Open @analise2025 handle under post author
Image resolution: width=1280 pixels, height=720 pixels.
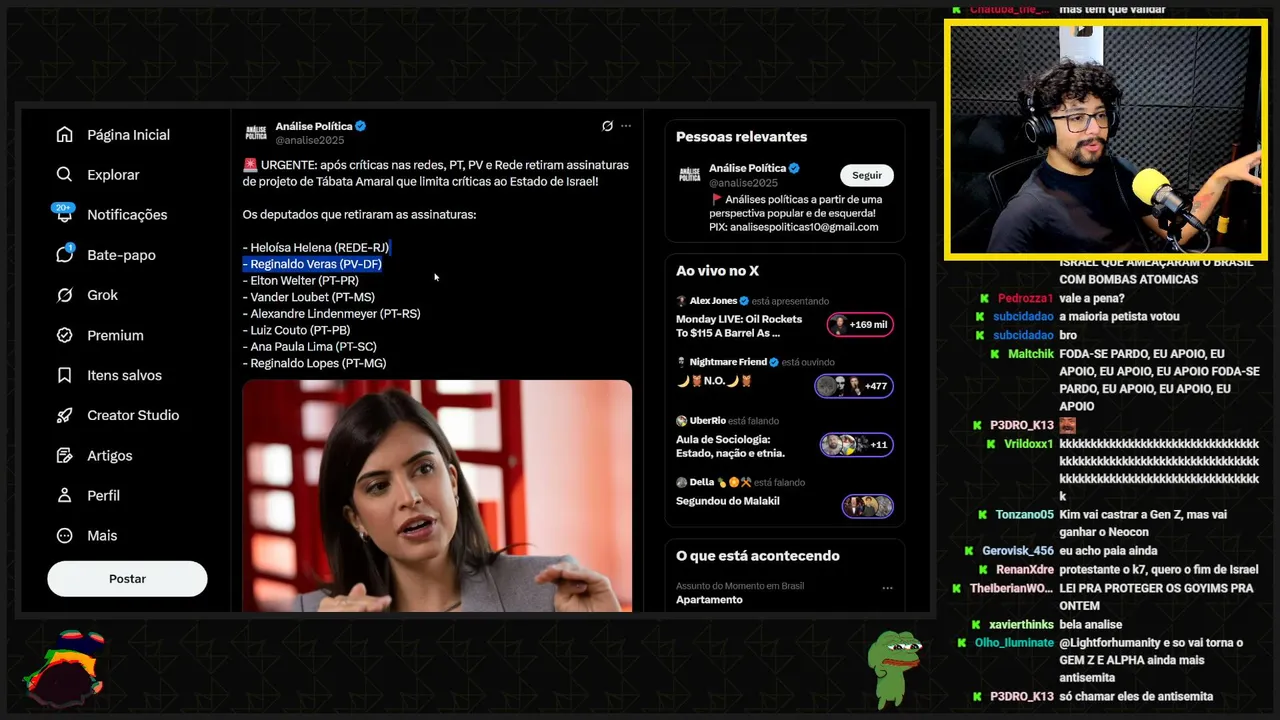pos(310,140)
